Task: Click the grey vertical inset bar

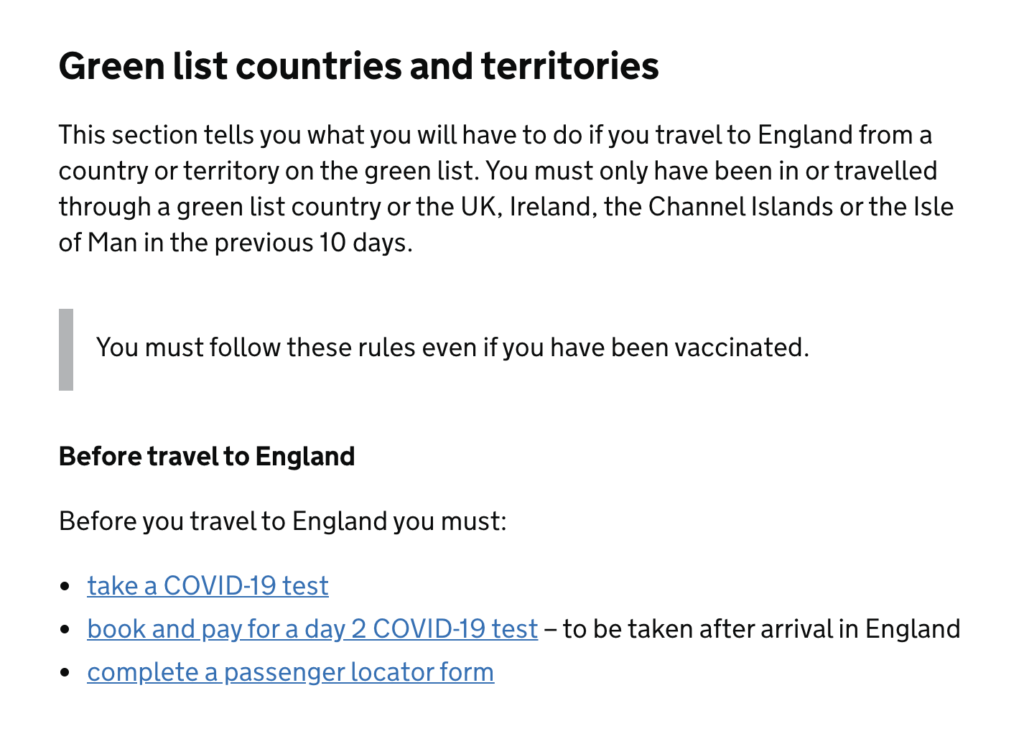Action: [x=66, y=349]
